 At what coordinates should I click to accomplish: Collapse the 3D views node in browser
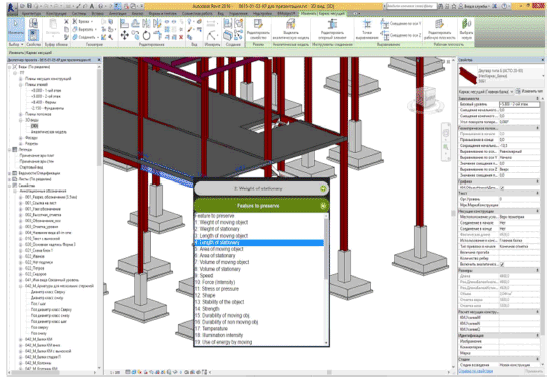coord(21,120)
